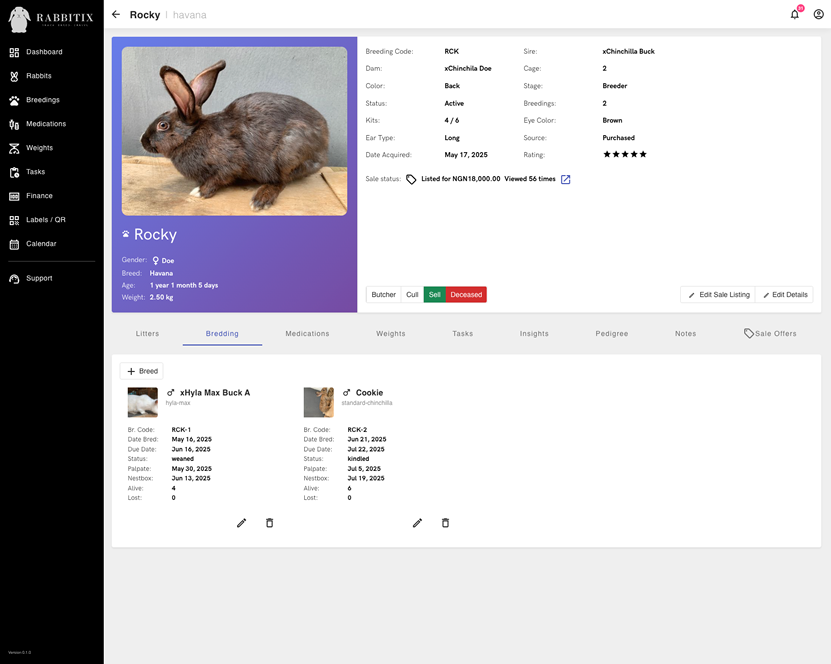831x664 pixels.
Task: Click the pencil icon under RCK-1 breeding
Action: [241, 522]
